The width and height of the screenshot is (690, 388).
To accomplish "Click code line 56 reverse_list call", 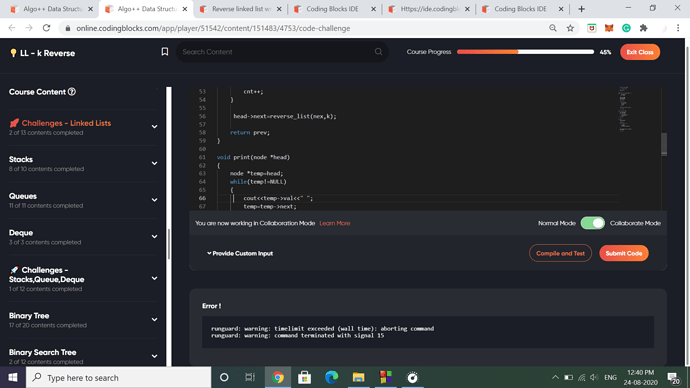I will tap(285, 116).
